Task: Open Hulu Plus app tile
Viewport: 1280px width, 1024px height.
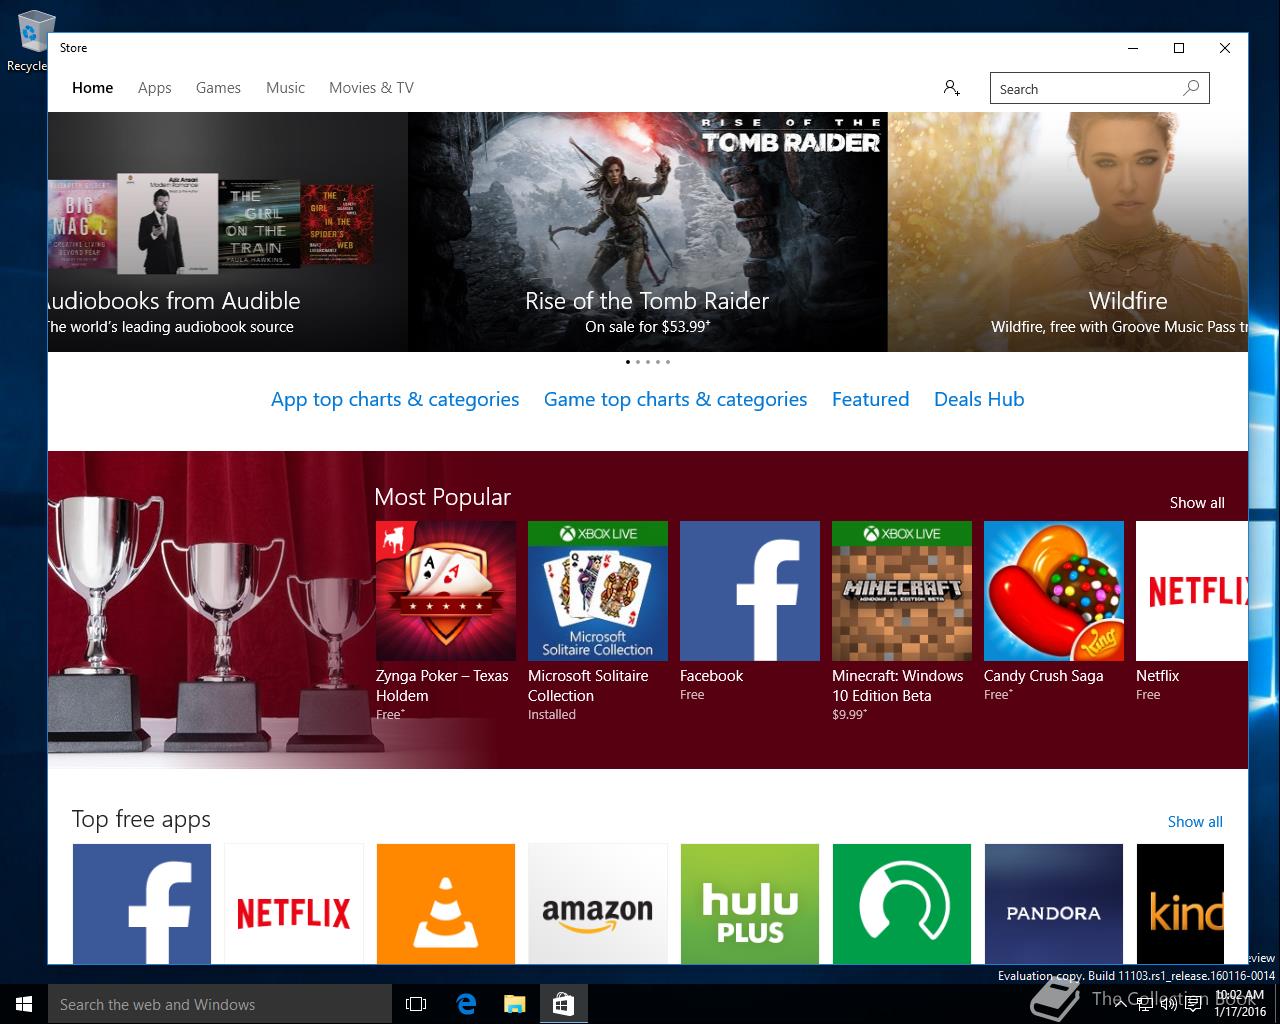Action: pyautogui.click(x=750, y=904)
